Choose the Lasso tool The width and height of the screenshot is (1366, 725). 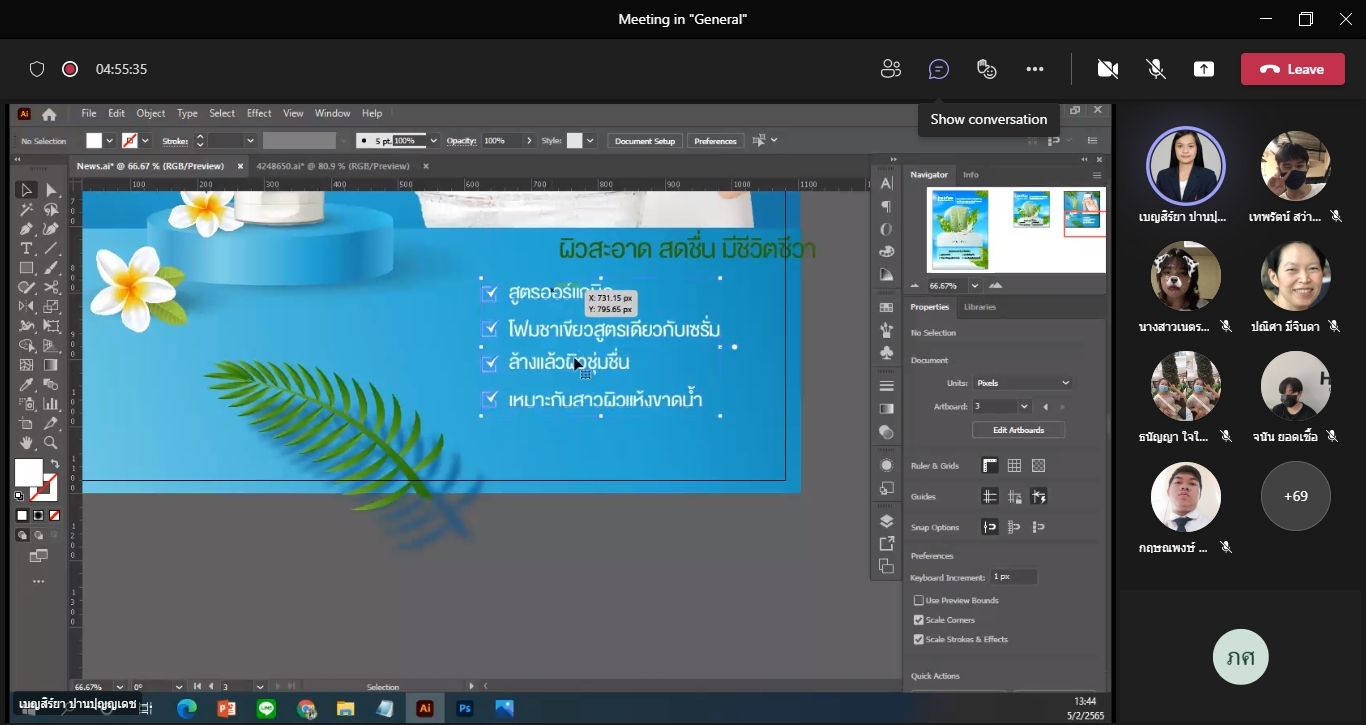point(51,210)
